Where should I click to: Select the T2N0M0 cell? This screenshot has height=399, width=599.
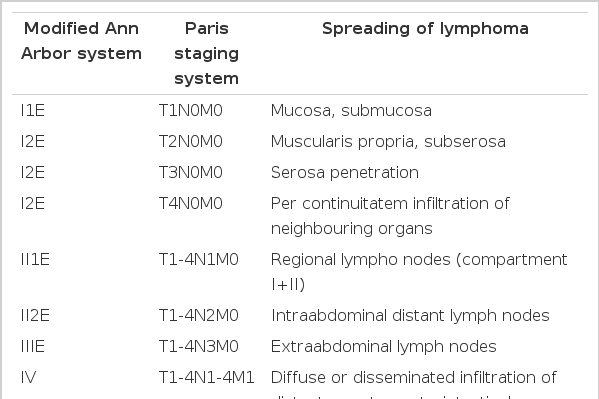(191, 141)
